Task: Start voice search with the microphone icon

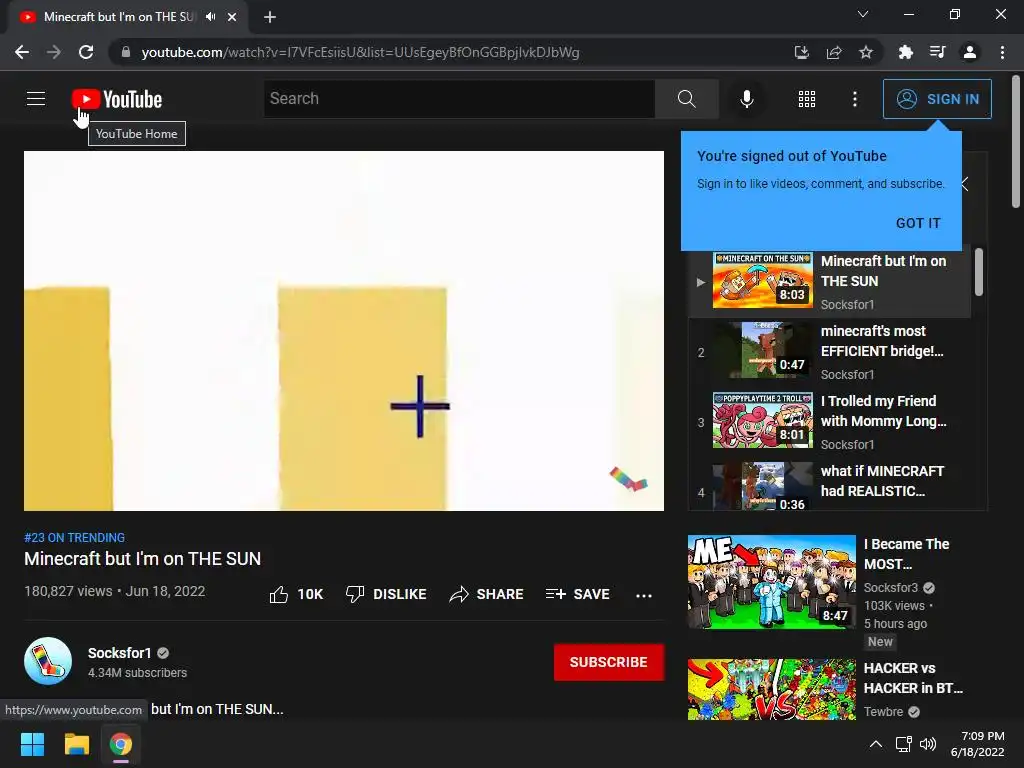Action: tap(746, 99)
